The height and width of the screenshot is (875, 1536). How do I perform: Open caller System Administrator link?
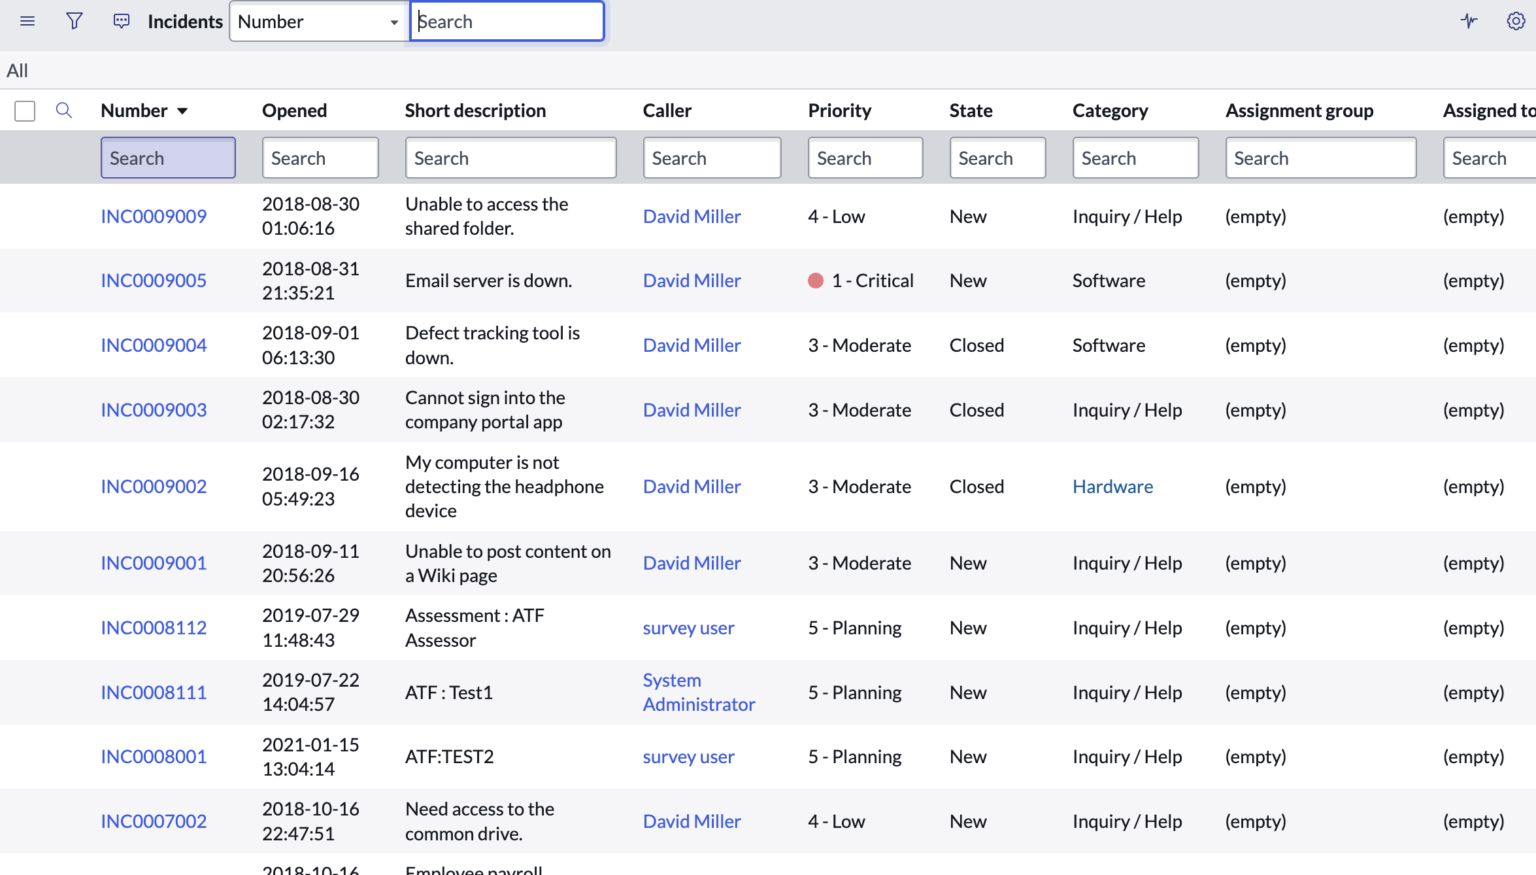698,692
